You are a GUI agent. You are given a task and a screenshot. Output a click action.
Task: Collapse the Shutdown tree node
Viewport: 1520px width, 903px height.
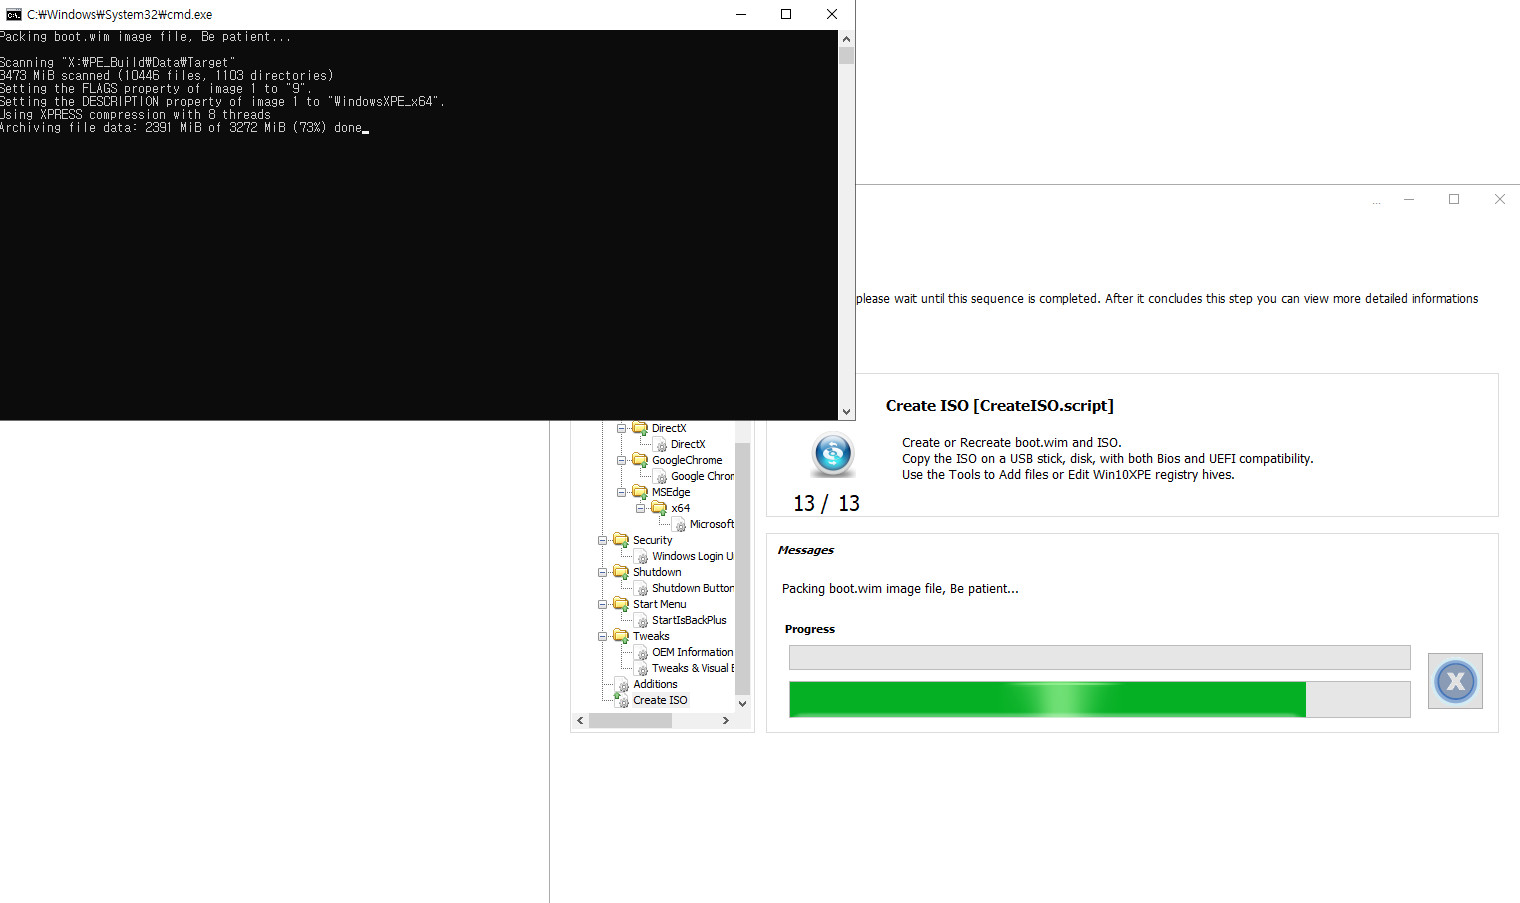[602, 572]
